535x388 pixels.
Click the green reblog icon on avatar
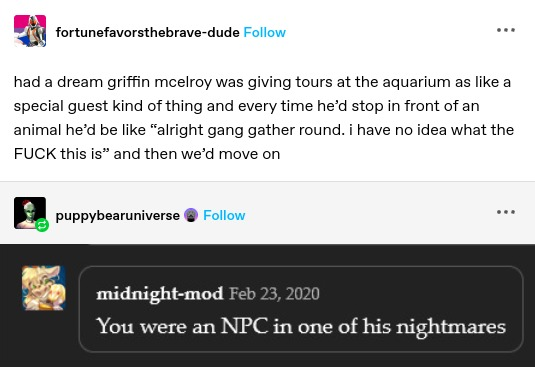click(x=42, y=225)
